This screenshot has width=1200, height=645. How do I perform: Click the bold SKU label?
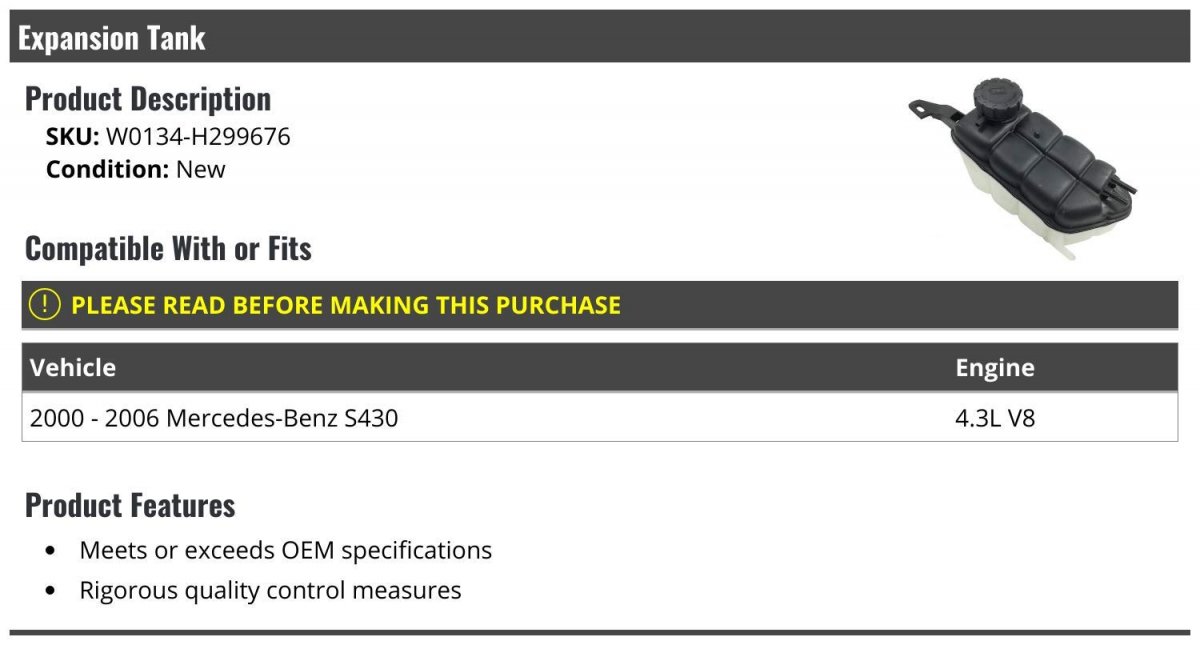pyautogui.click(x=72, y=136)
